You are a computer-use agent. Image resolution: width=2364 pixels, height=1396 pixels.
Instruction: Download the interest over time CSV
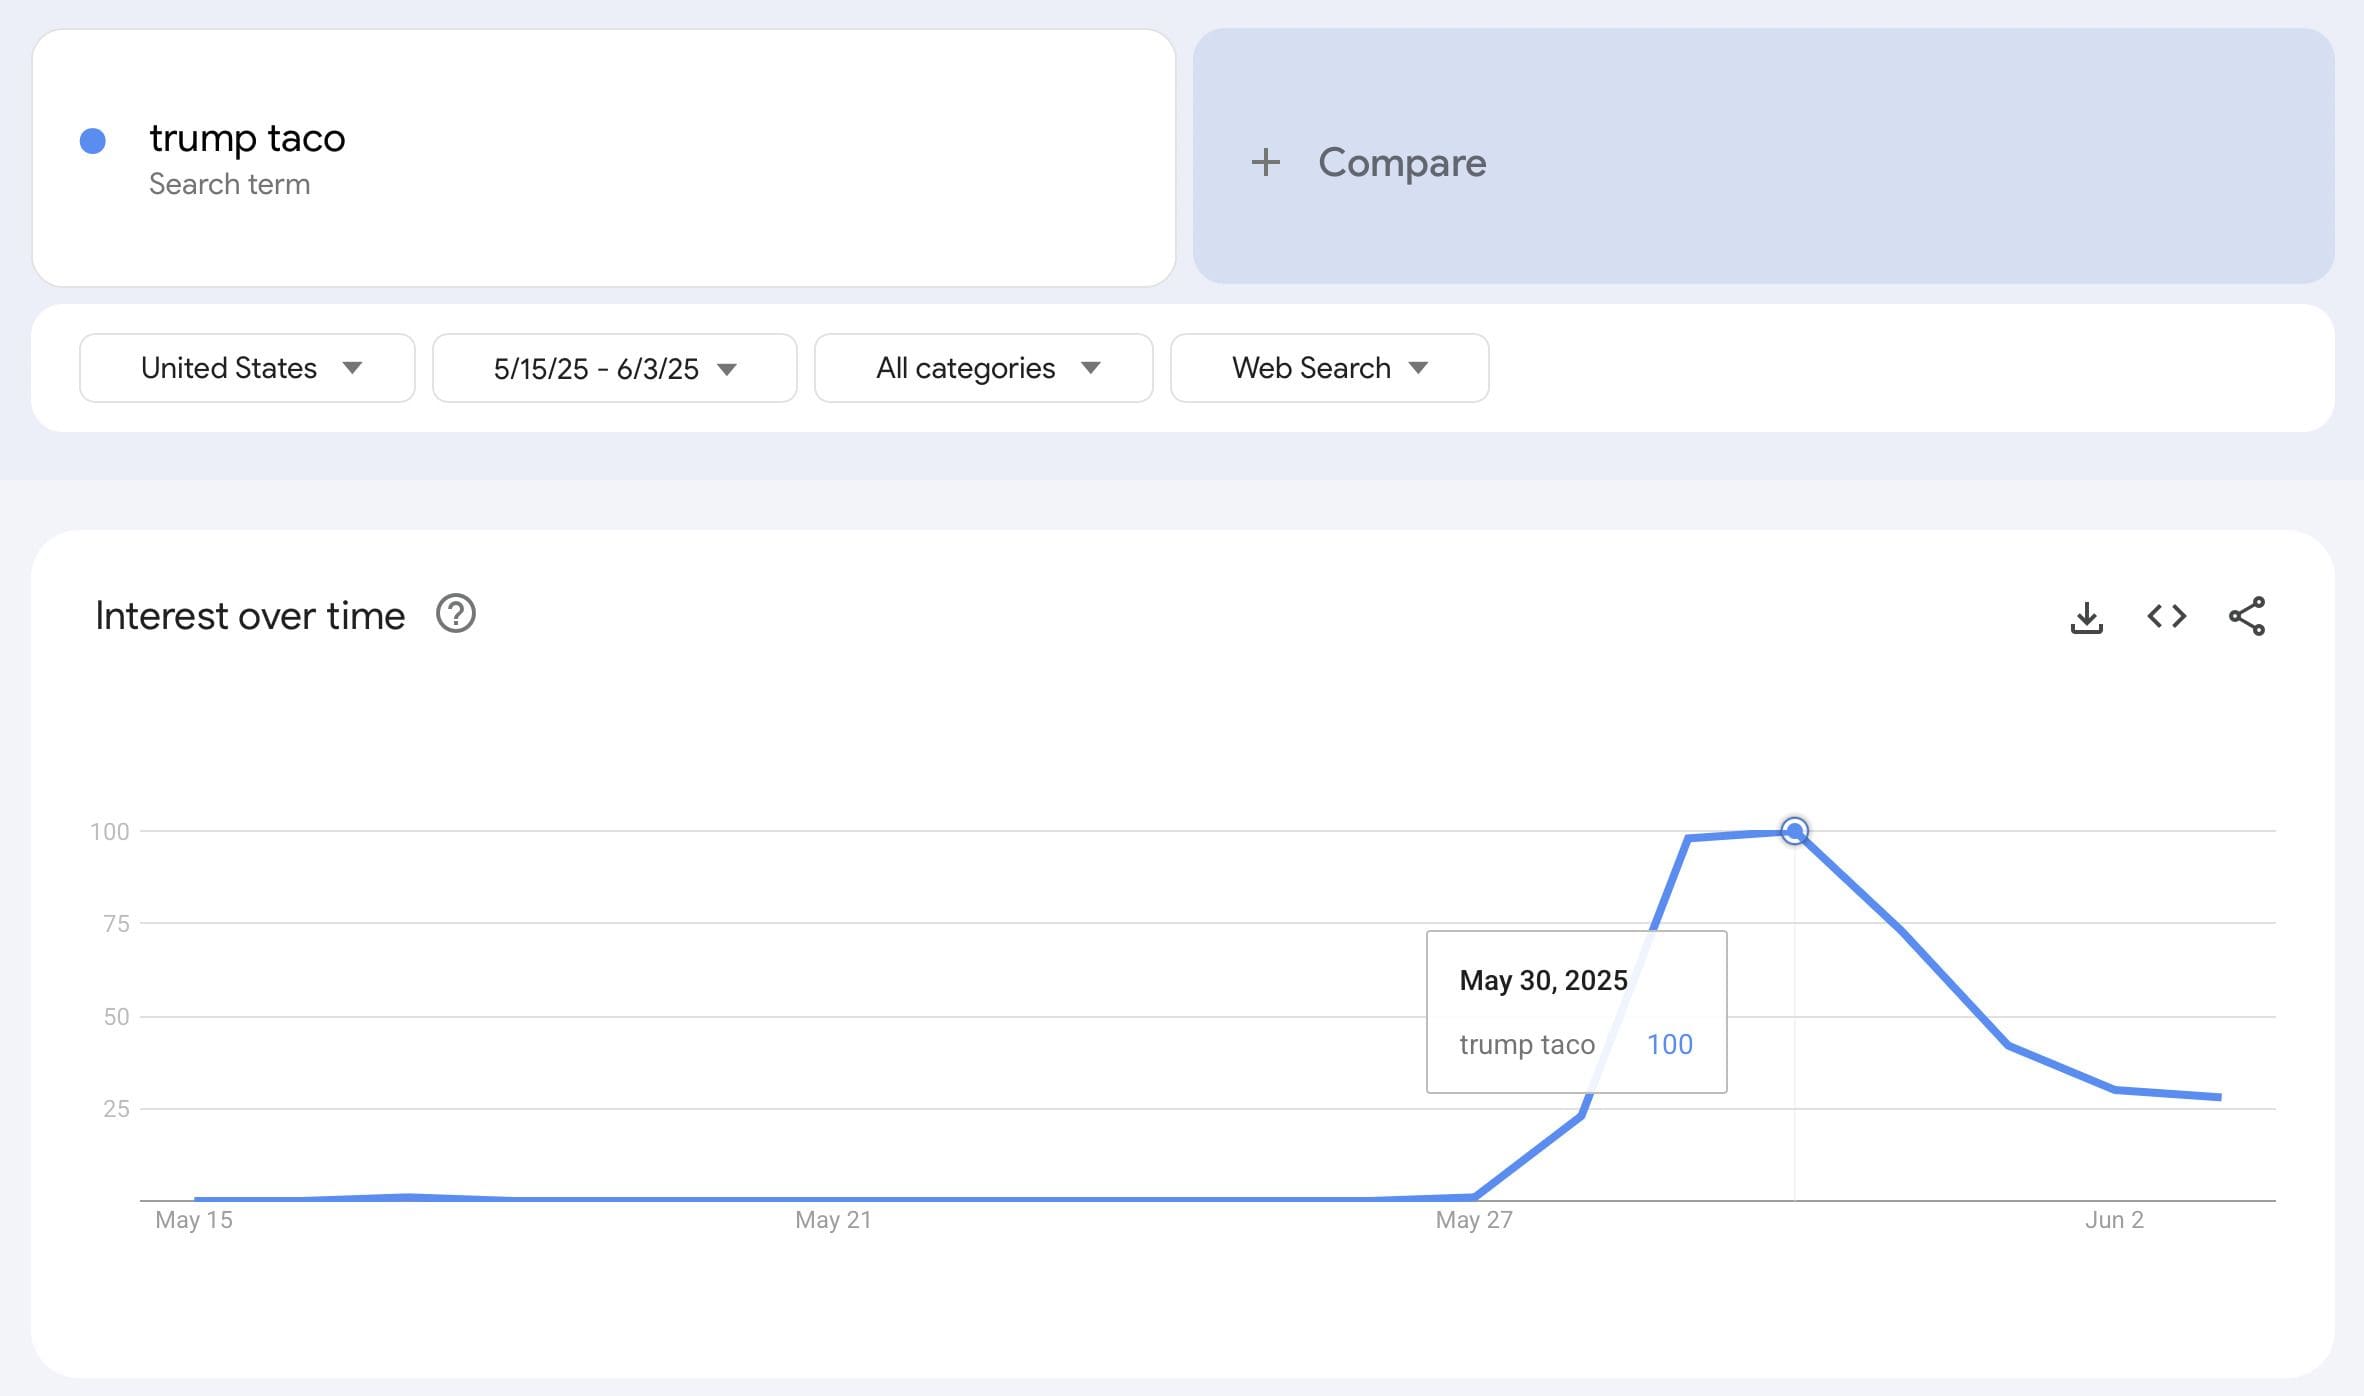[x=2086, y=617]
